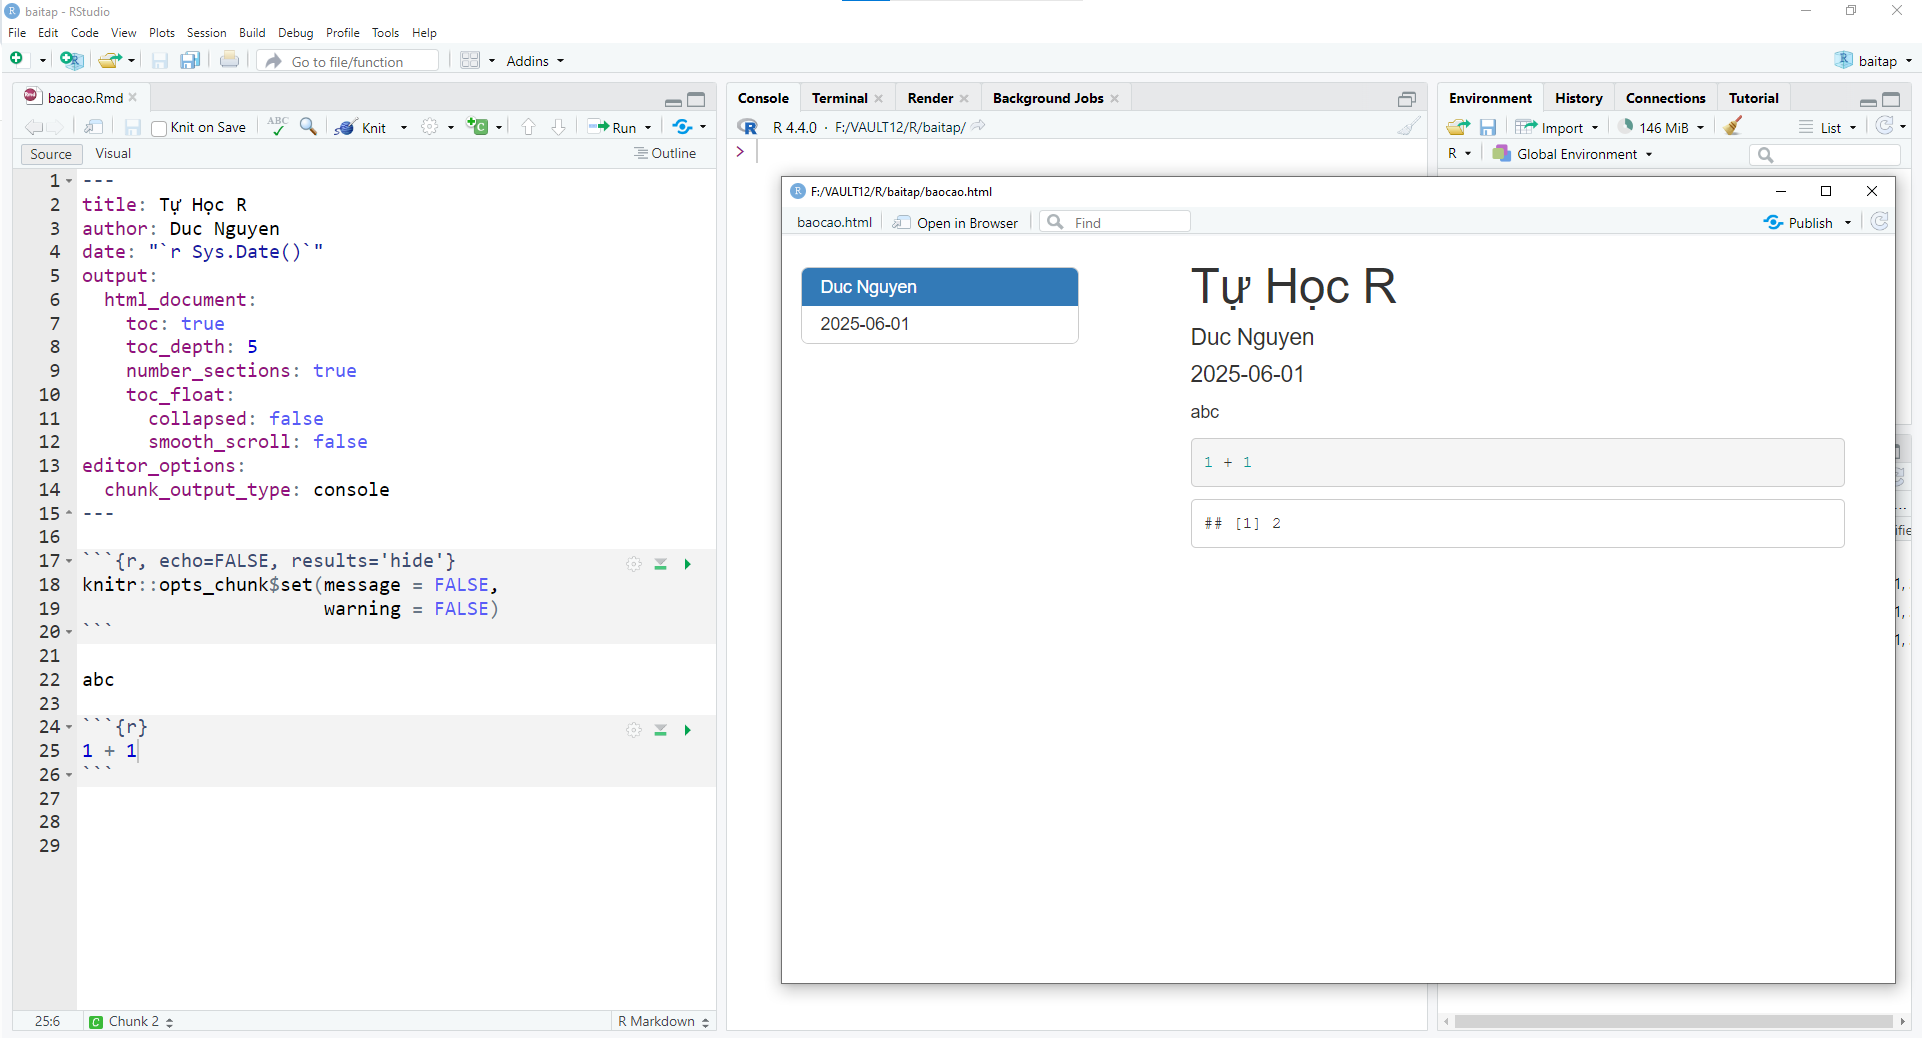Image resolution: width=1922 pixels, height=1038 pixels.
Task: Click the Find field in viewer window
Action: [1115, 222]
